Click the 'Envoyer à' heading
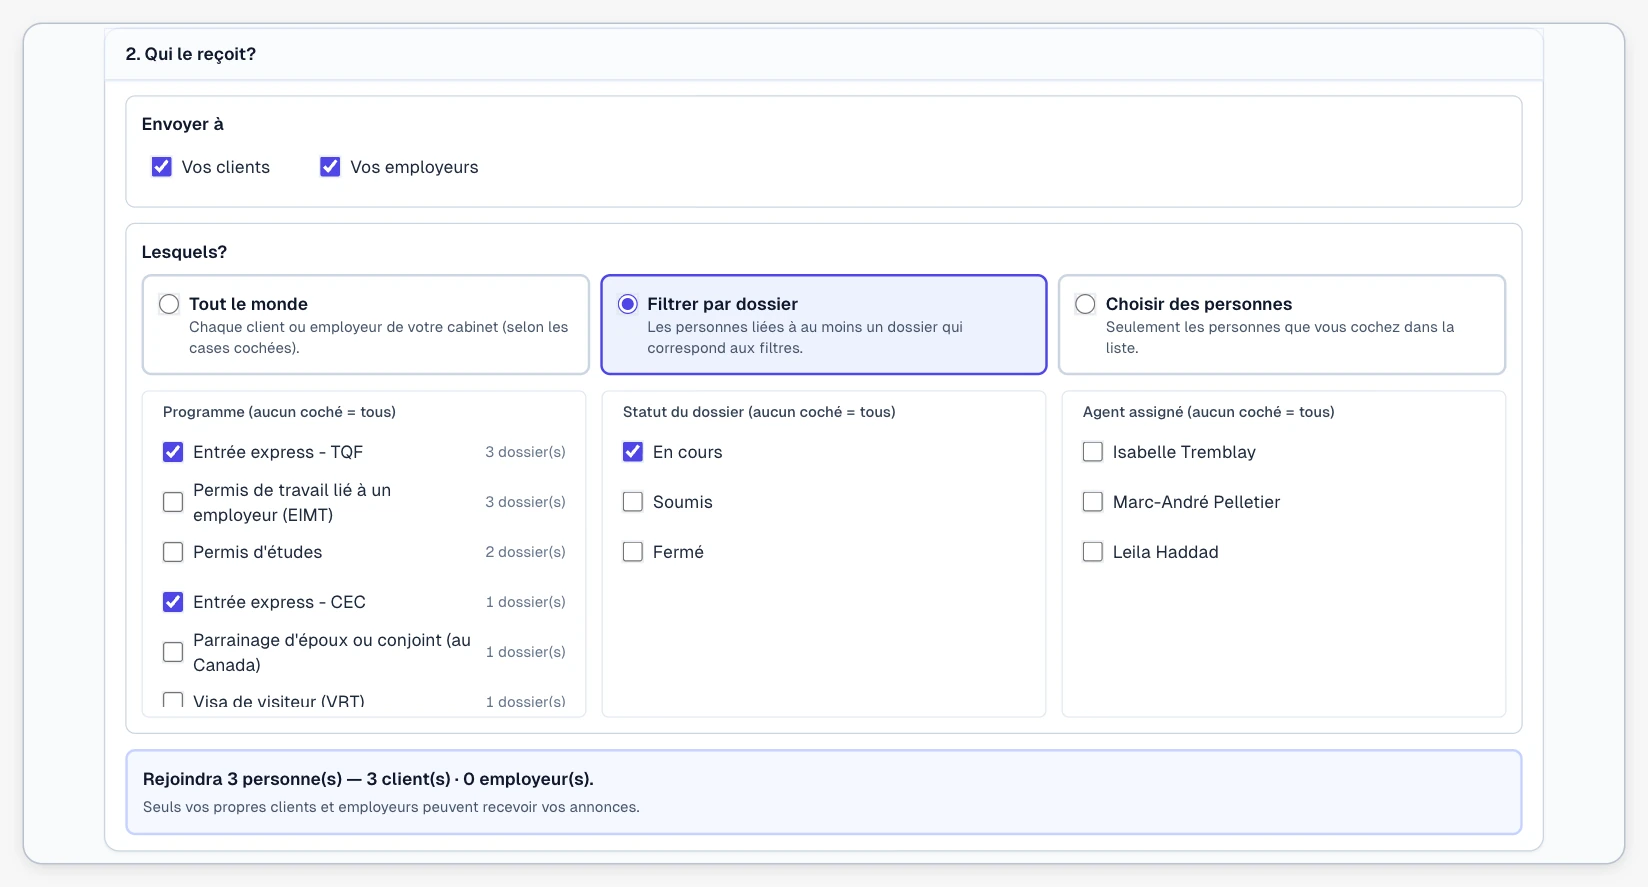Image resolution: width=1648 pixels, height=887 pixels. click(183, 124)
